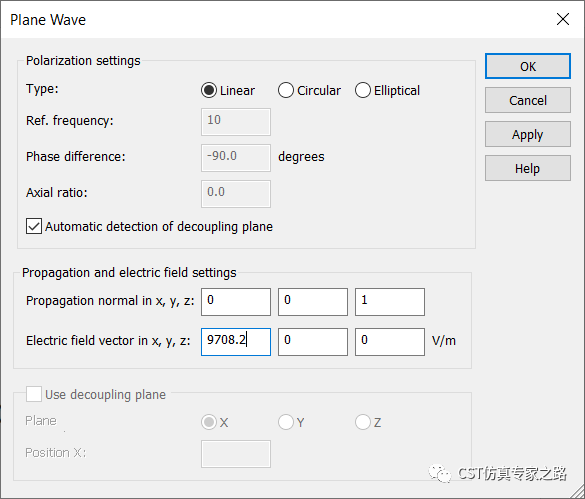The image size is (585, 499).
Task: Open Help for the Plane Wave dialog
Action: [528, 168]
